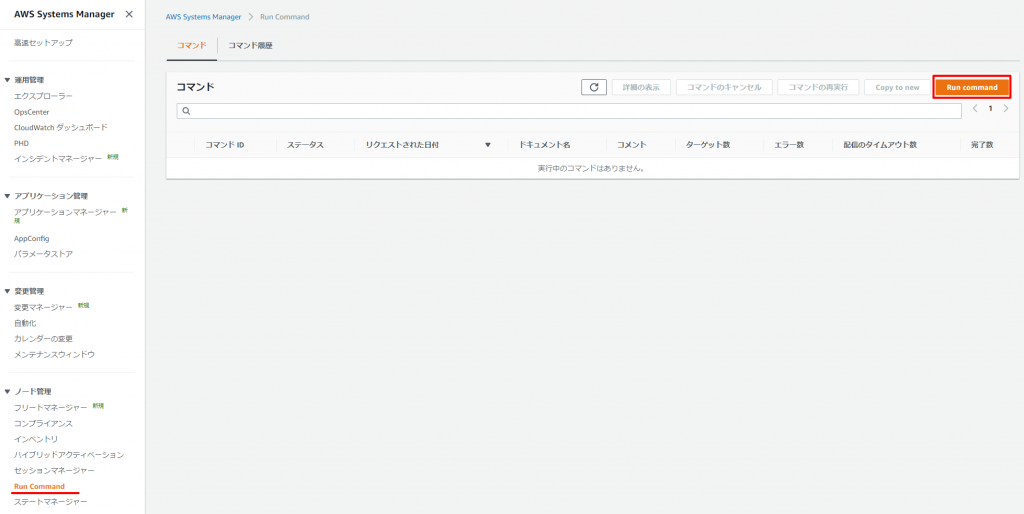Viewport: 1024px width, 514px height.
Task: Click the コマンドのキャンセル button
Action: pos(724,87)
